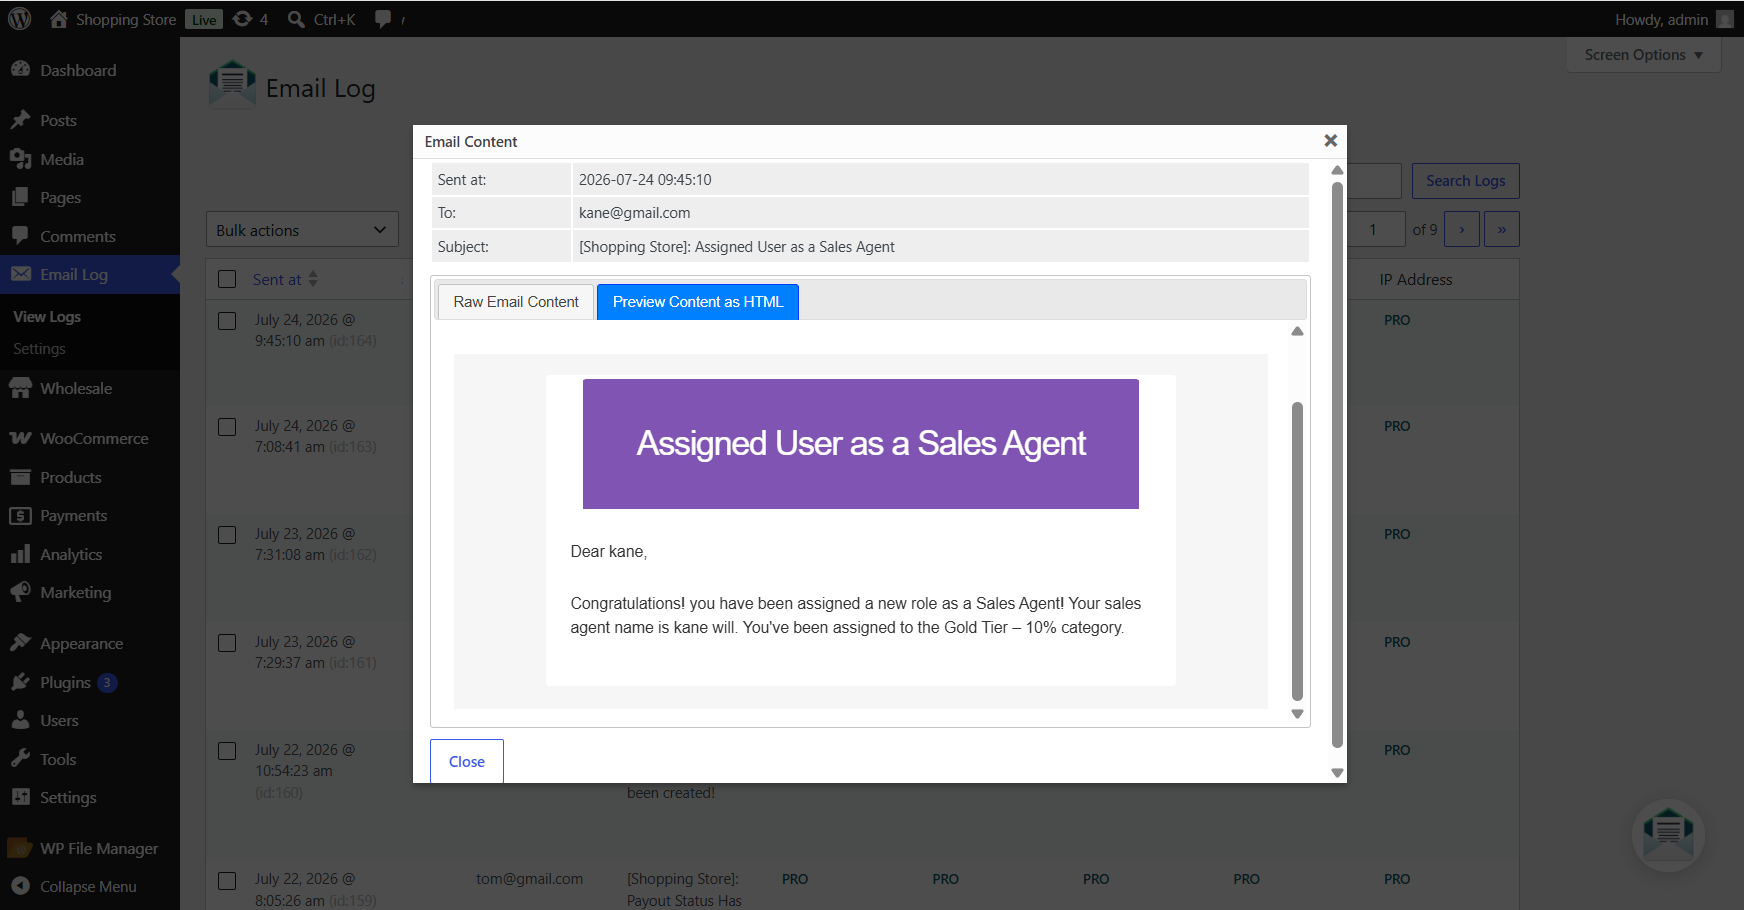Click the Collapse Menu arrow icon
The width and height of the screenshot is (1744, 910).
20,886
